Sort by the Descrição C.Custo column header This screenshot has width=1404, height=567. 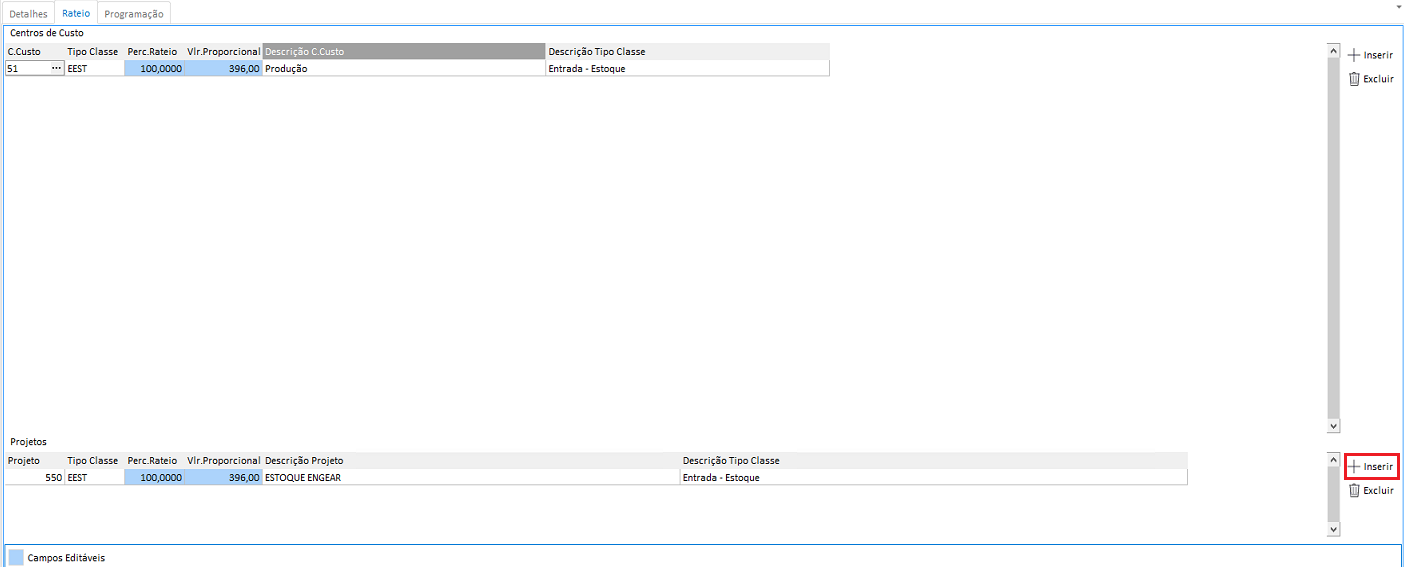coord(404,51)
